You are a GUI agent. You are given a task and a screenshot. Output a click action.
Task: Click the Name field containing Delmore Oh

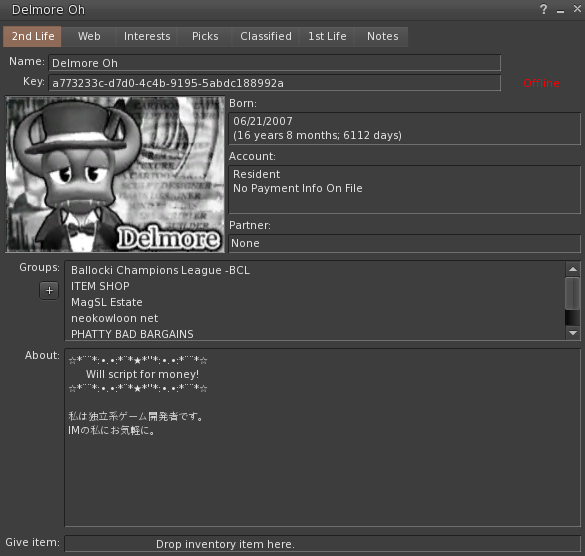275,63
